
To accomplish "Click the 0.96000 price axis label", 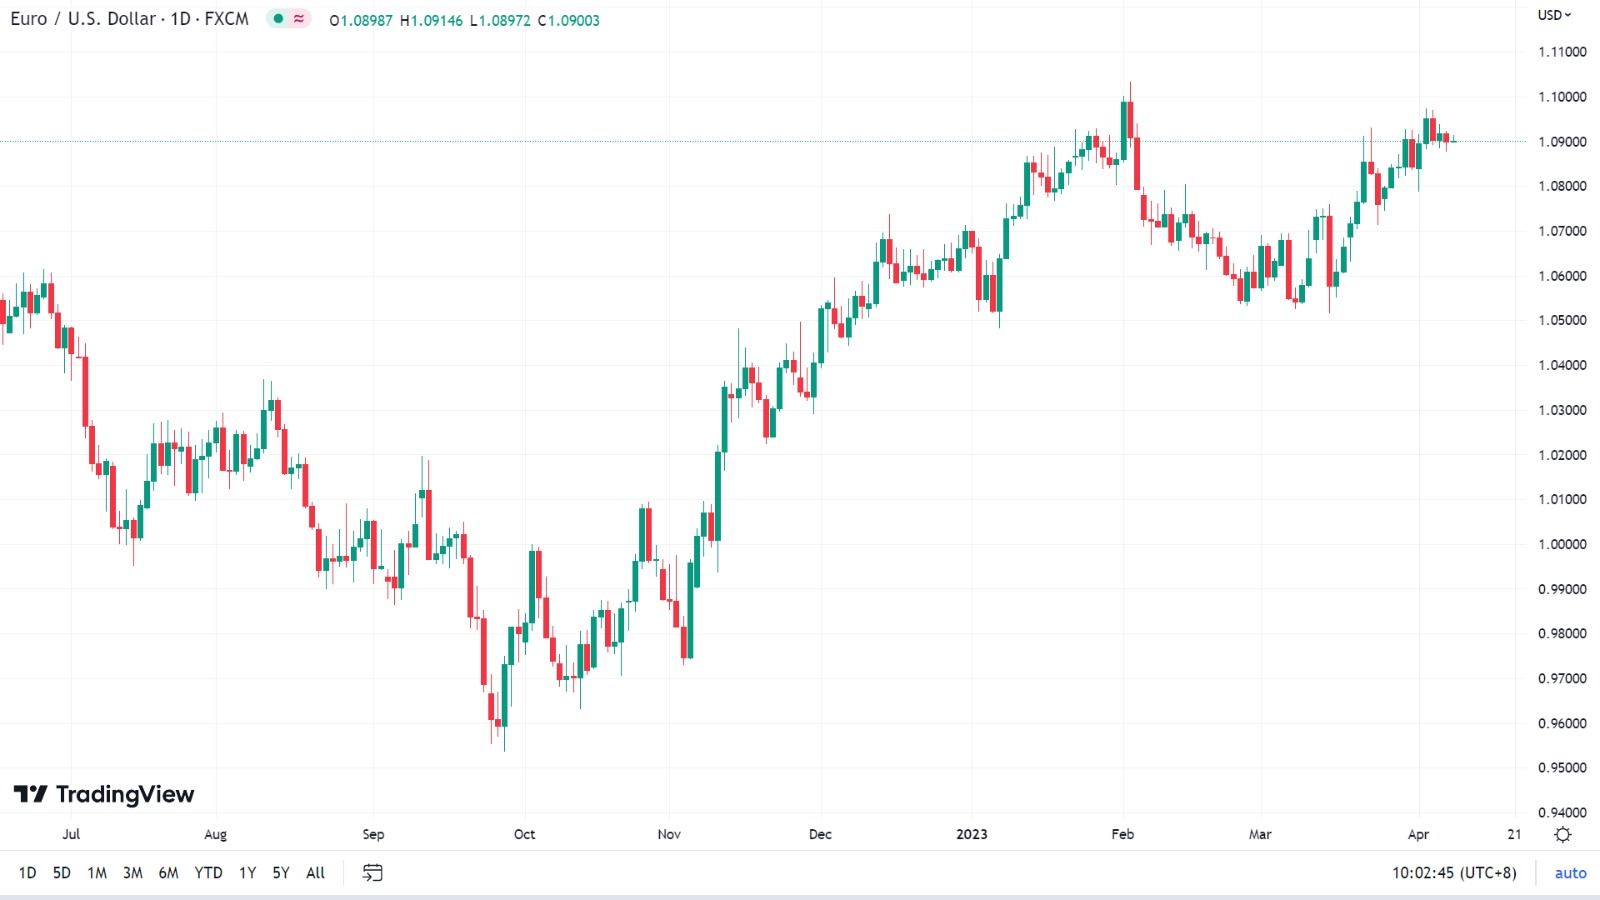I will 1562,723.
